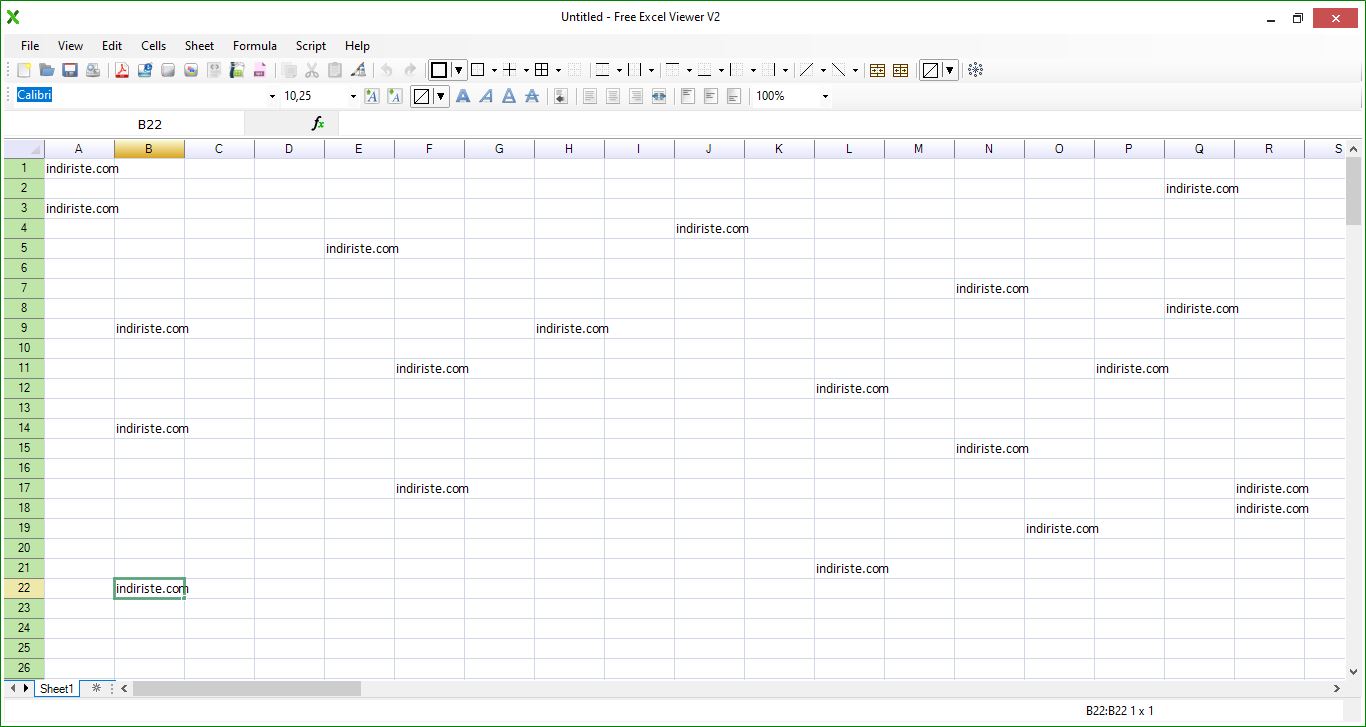Image resolution: width=1366 pixels, height=727 pixels.
Task: Center cell text horizontally
Action: click(613, 96)
